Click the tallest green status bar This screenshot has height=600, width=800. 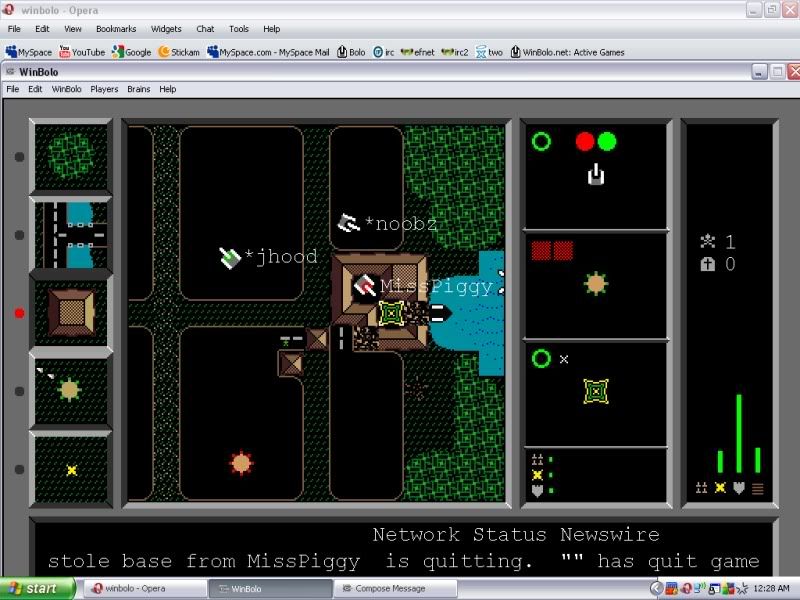click(739, 433)
